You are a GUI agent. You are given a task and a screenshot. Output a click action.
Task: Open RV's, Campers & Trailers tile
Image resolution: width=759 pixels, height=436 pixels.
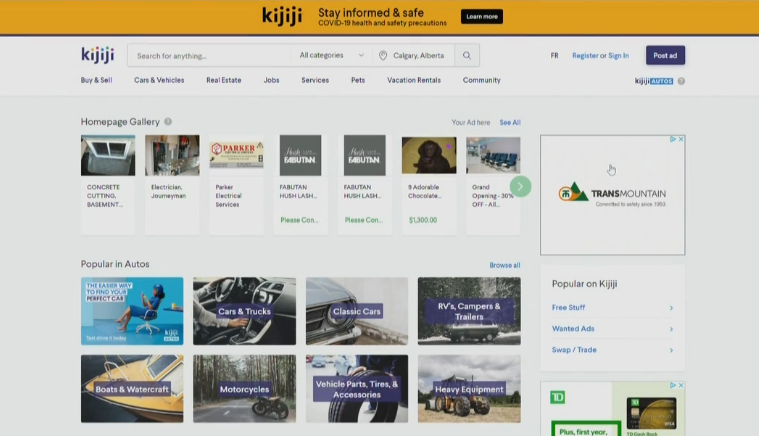pyautogui.click(x=469, y=311)
